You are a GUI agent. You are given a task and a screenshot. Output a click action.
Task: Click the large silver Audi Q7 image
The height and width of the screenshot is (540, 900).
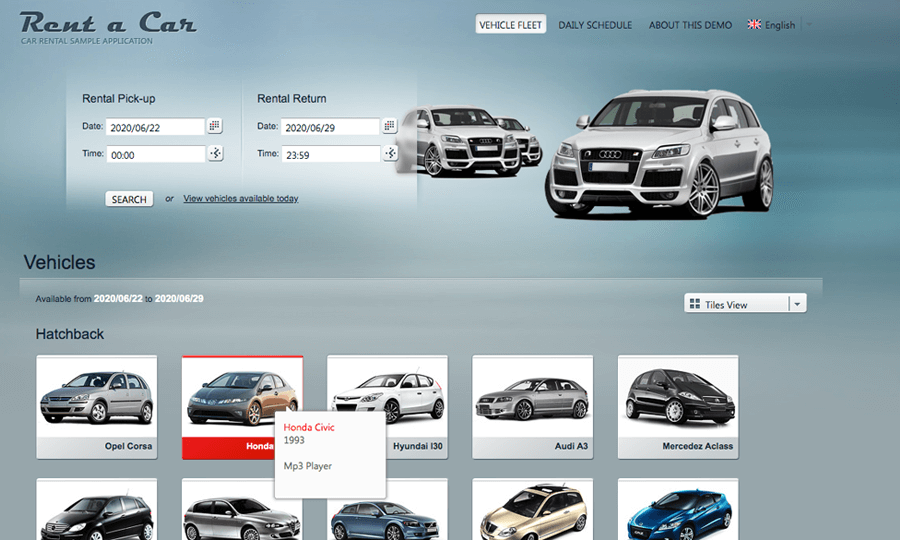[659, 153]
